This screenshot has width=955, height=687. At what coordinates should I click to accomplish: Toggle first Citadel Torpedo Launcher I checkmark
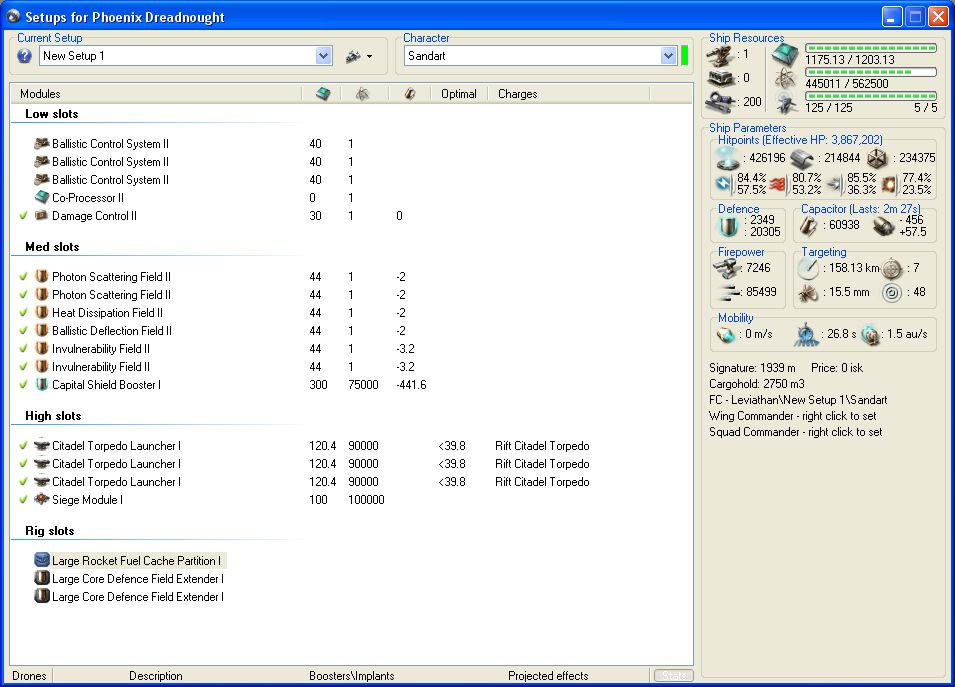[23, 445]
